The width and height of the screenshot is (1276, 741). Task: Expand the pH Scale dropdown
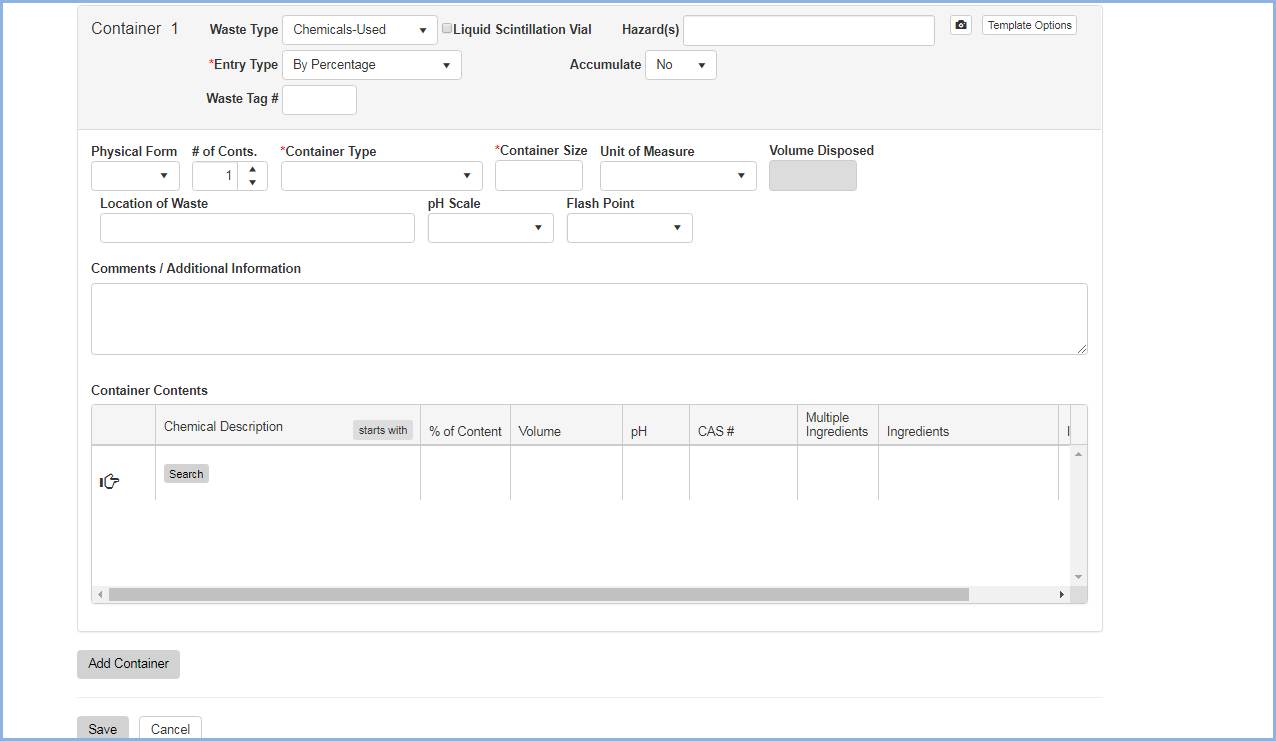[x=490, y=228]
